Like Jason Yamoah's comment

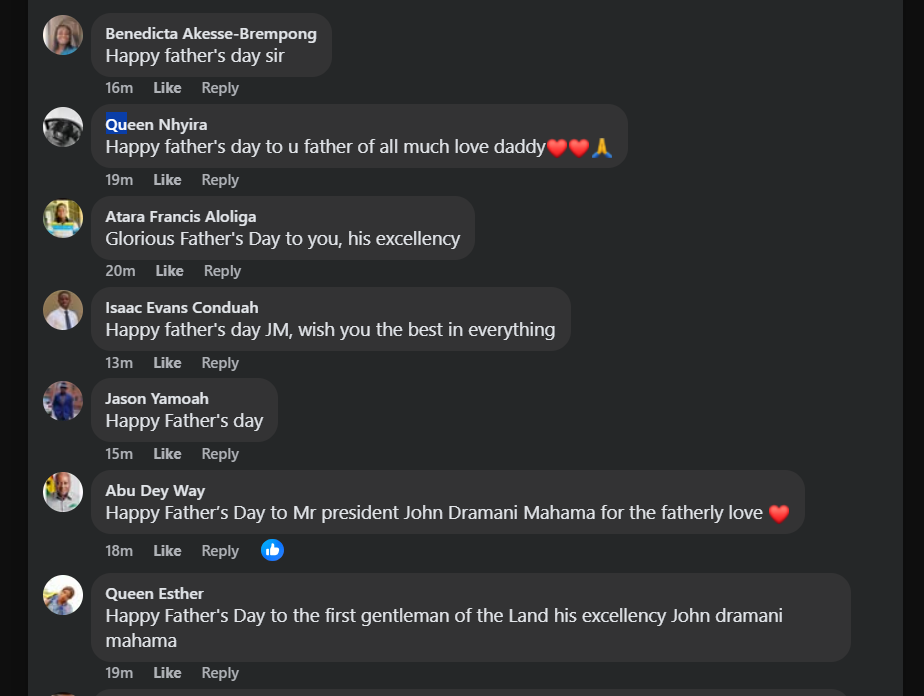[167, 454]
